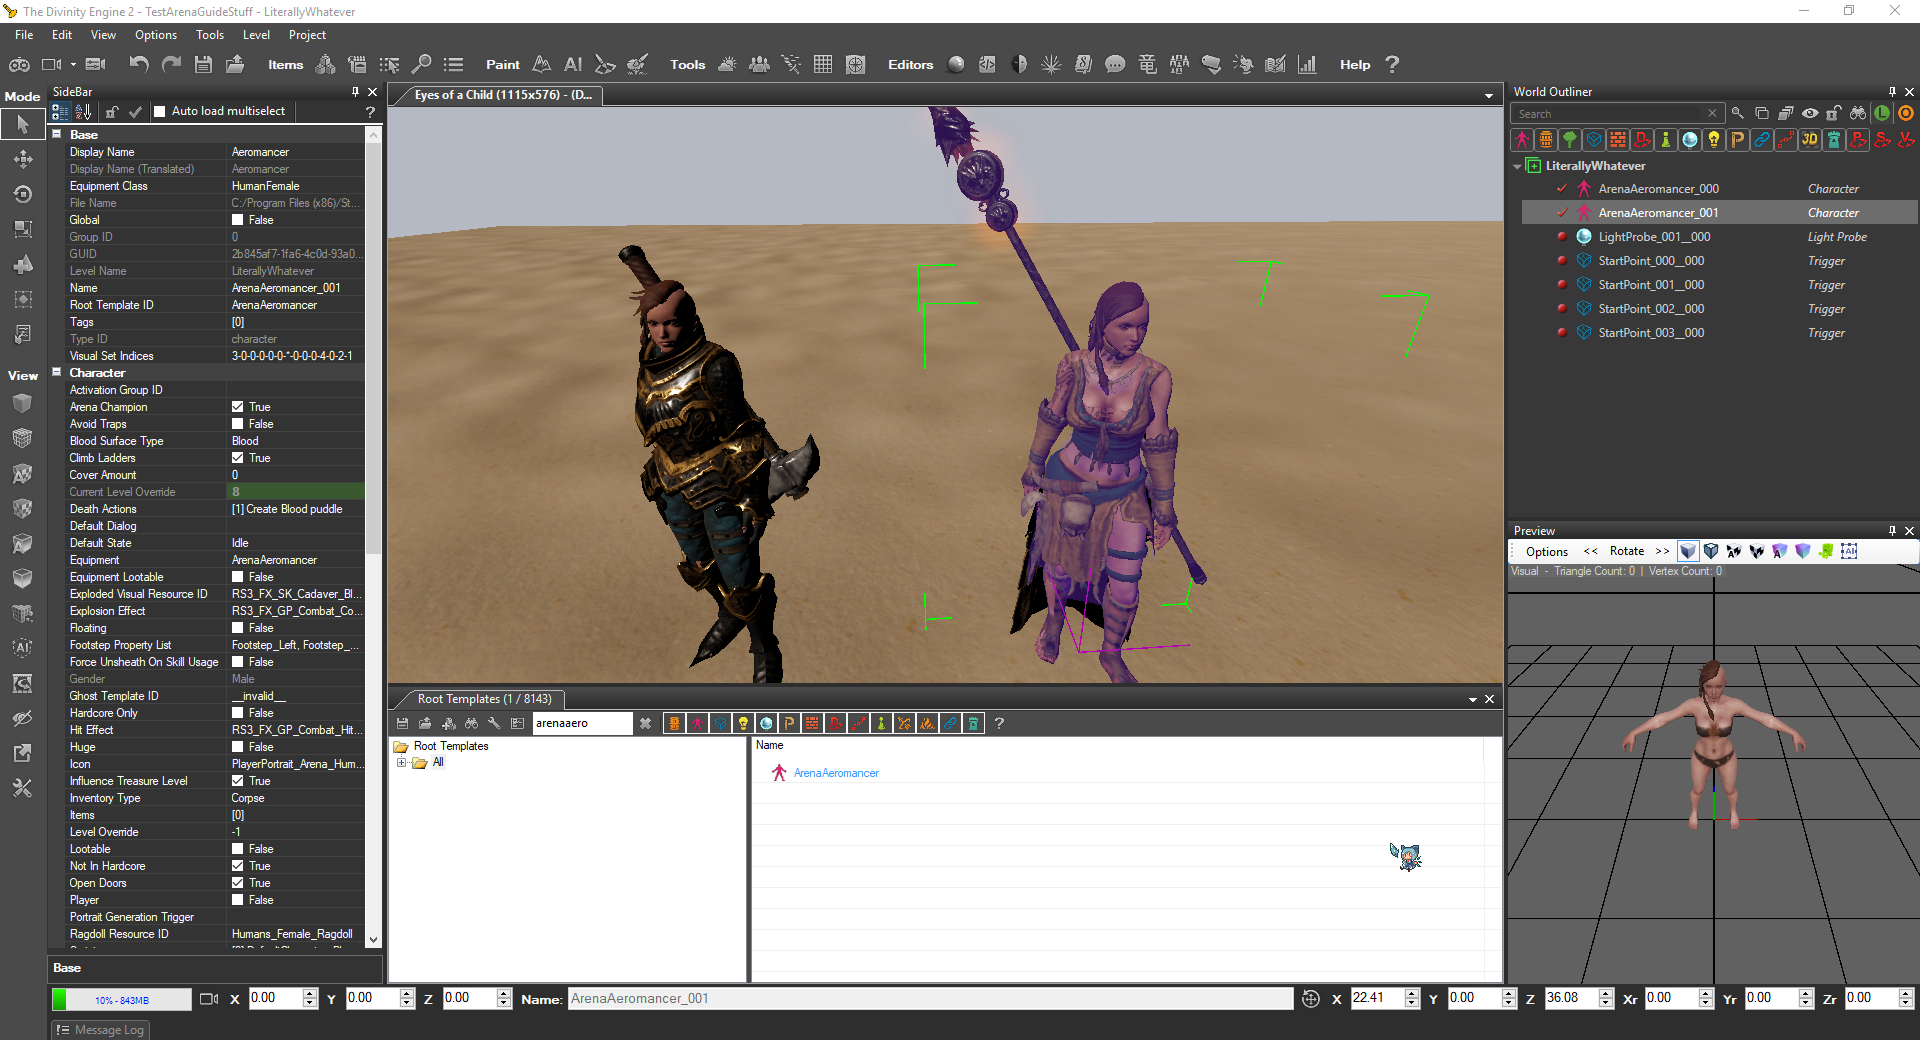Toggle the Avoid Traps checkbox
Viewport: 1920px width, 1040px height.
coord(238,424)
